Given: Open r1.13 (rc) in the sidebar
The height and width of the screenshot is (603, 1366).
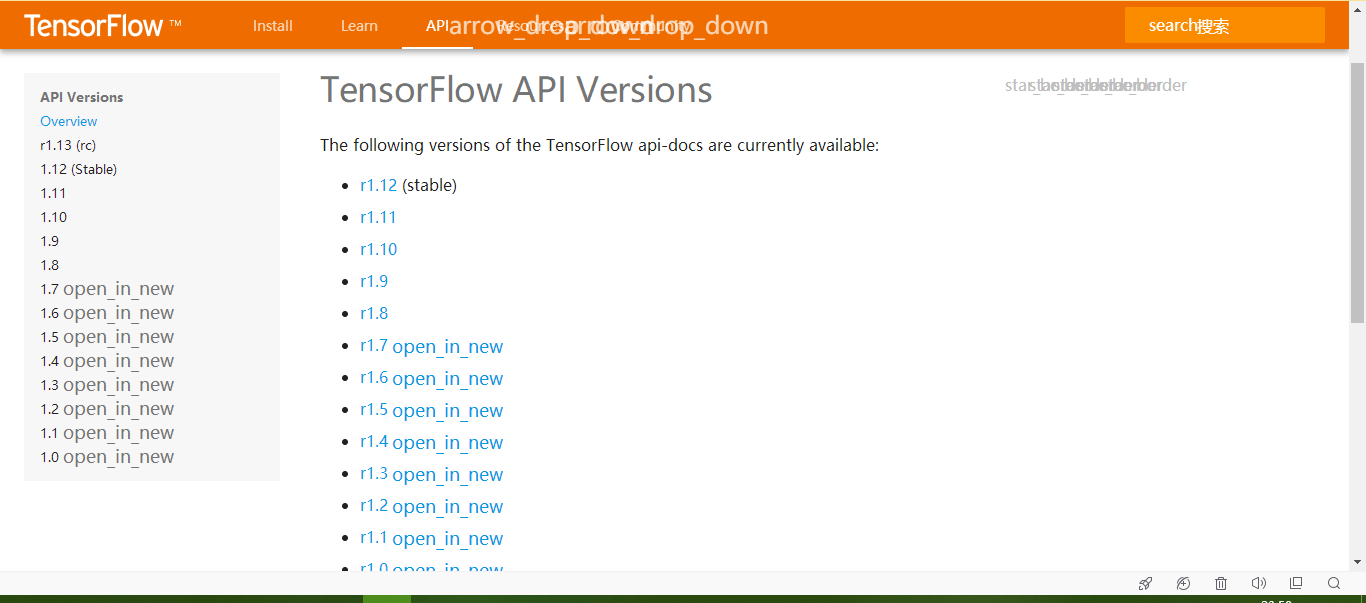Looking at the screenshot, I should (x=68, y=145).
